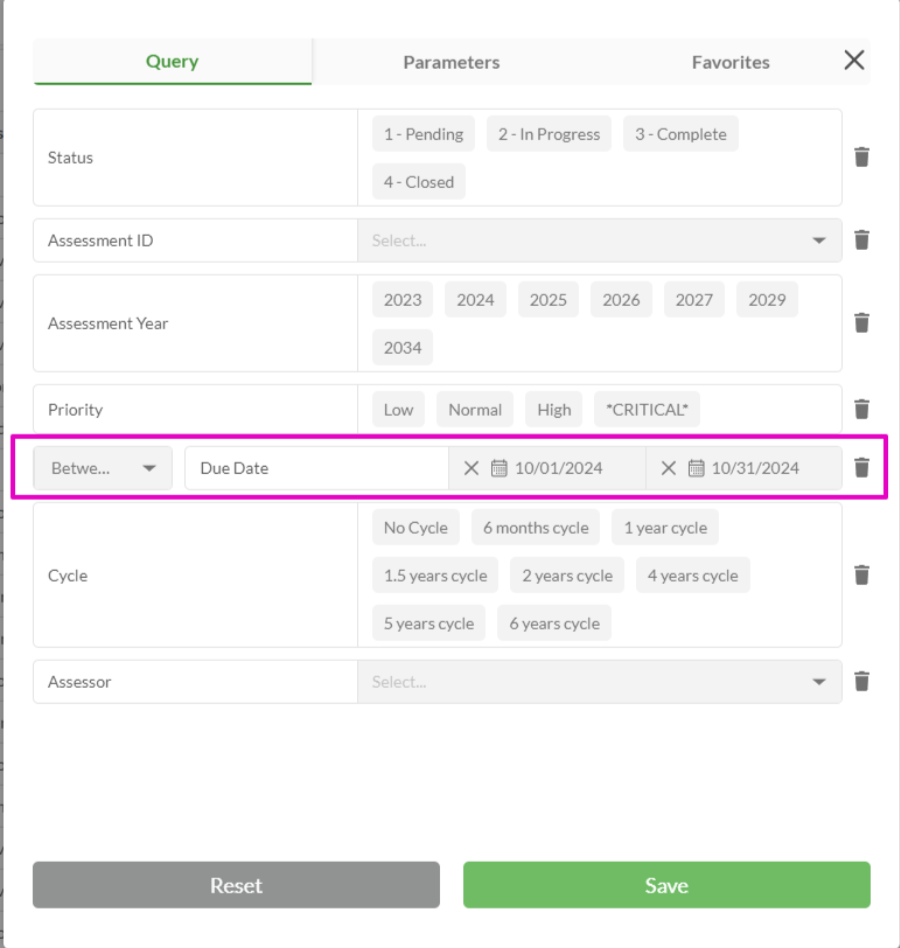Remove the Due Date filter row
The width and height of the screenshot is (900, 948).
[x=861, y=467]
